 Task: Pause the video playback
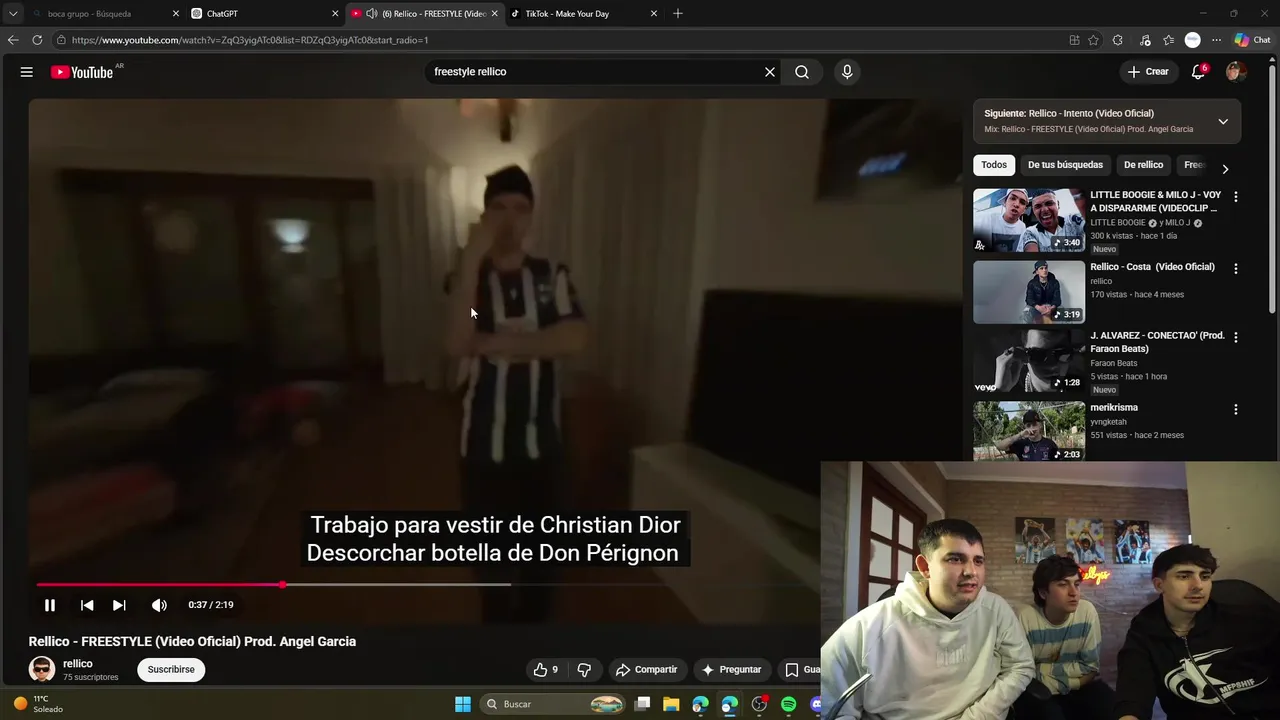50,605
